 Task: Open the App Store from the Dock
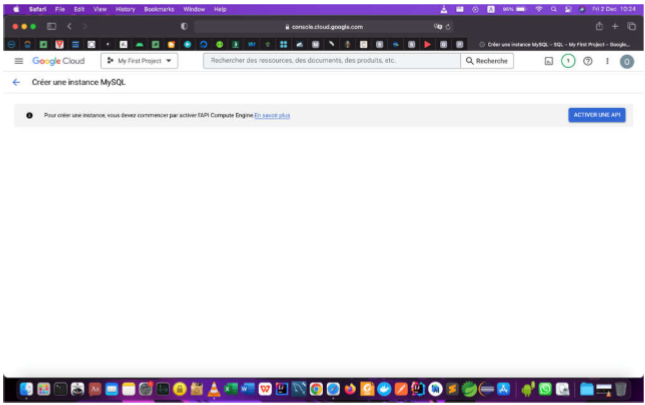click(503, 389)
